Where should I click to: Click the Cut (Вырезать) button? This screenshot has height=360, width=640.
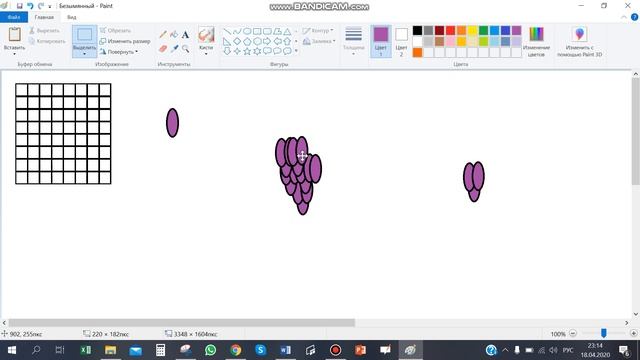tap(44, 31)
